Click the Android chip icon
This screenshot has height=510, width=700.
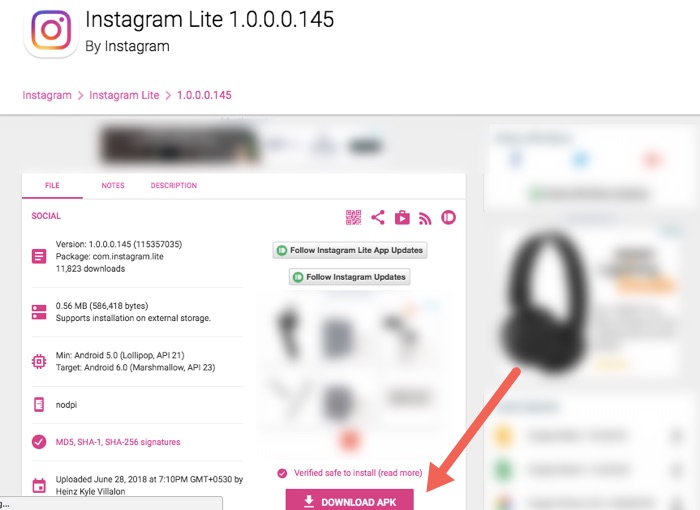(39, 361)
